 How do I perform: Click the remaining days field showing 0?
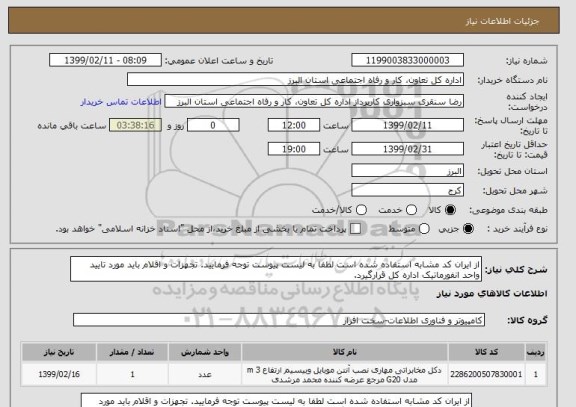[213, 125]
